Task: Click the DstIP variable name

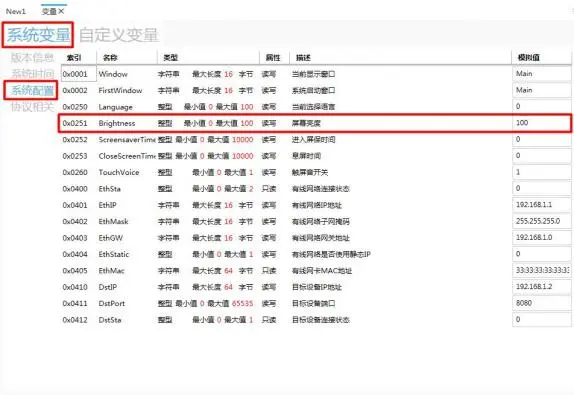Action: [108, 287]
